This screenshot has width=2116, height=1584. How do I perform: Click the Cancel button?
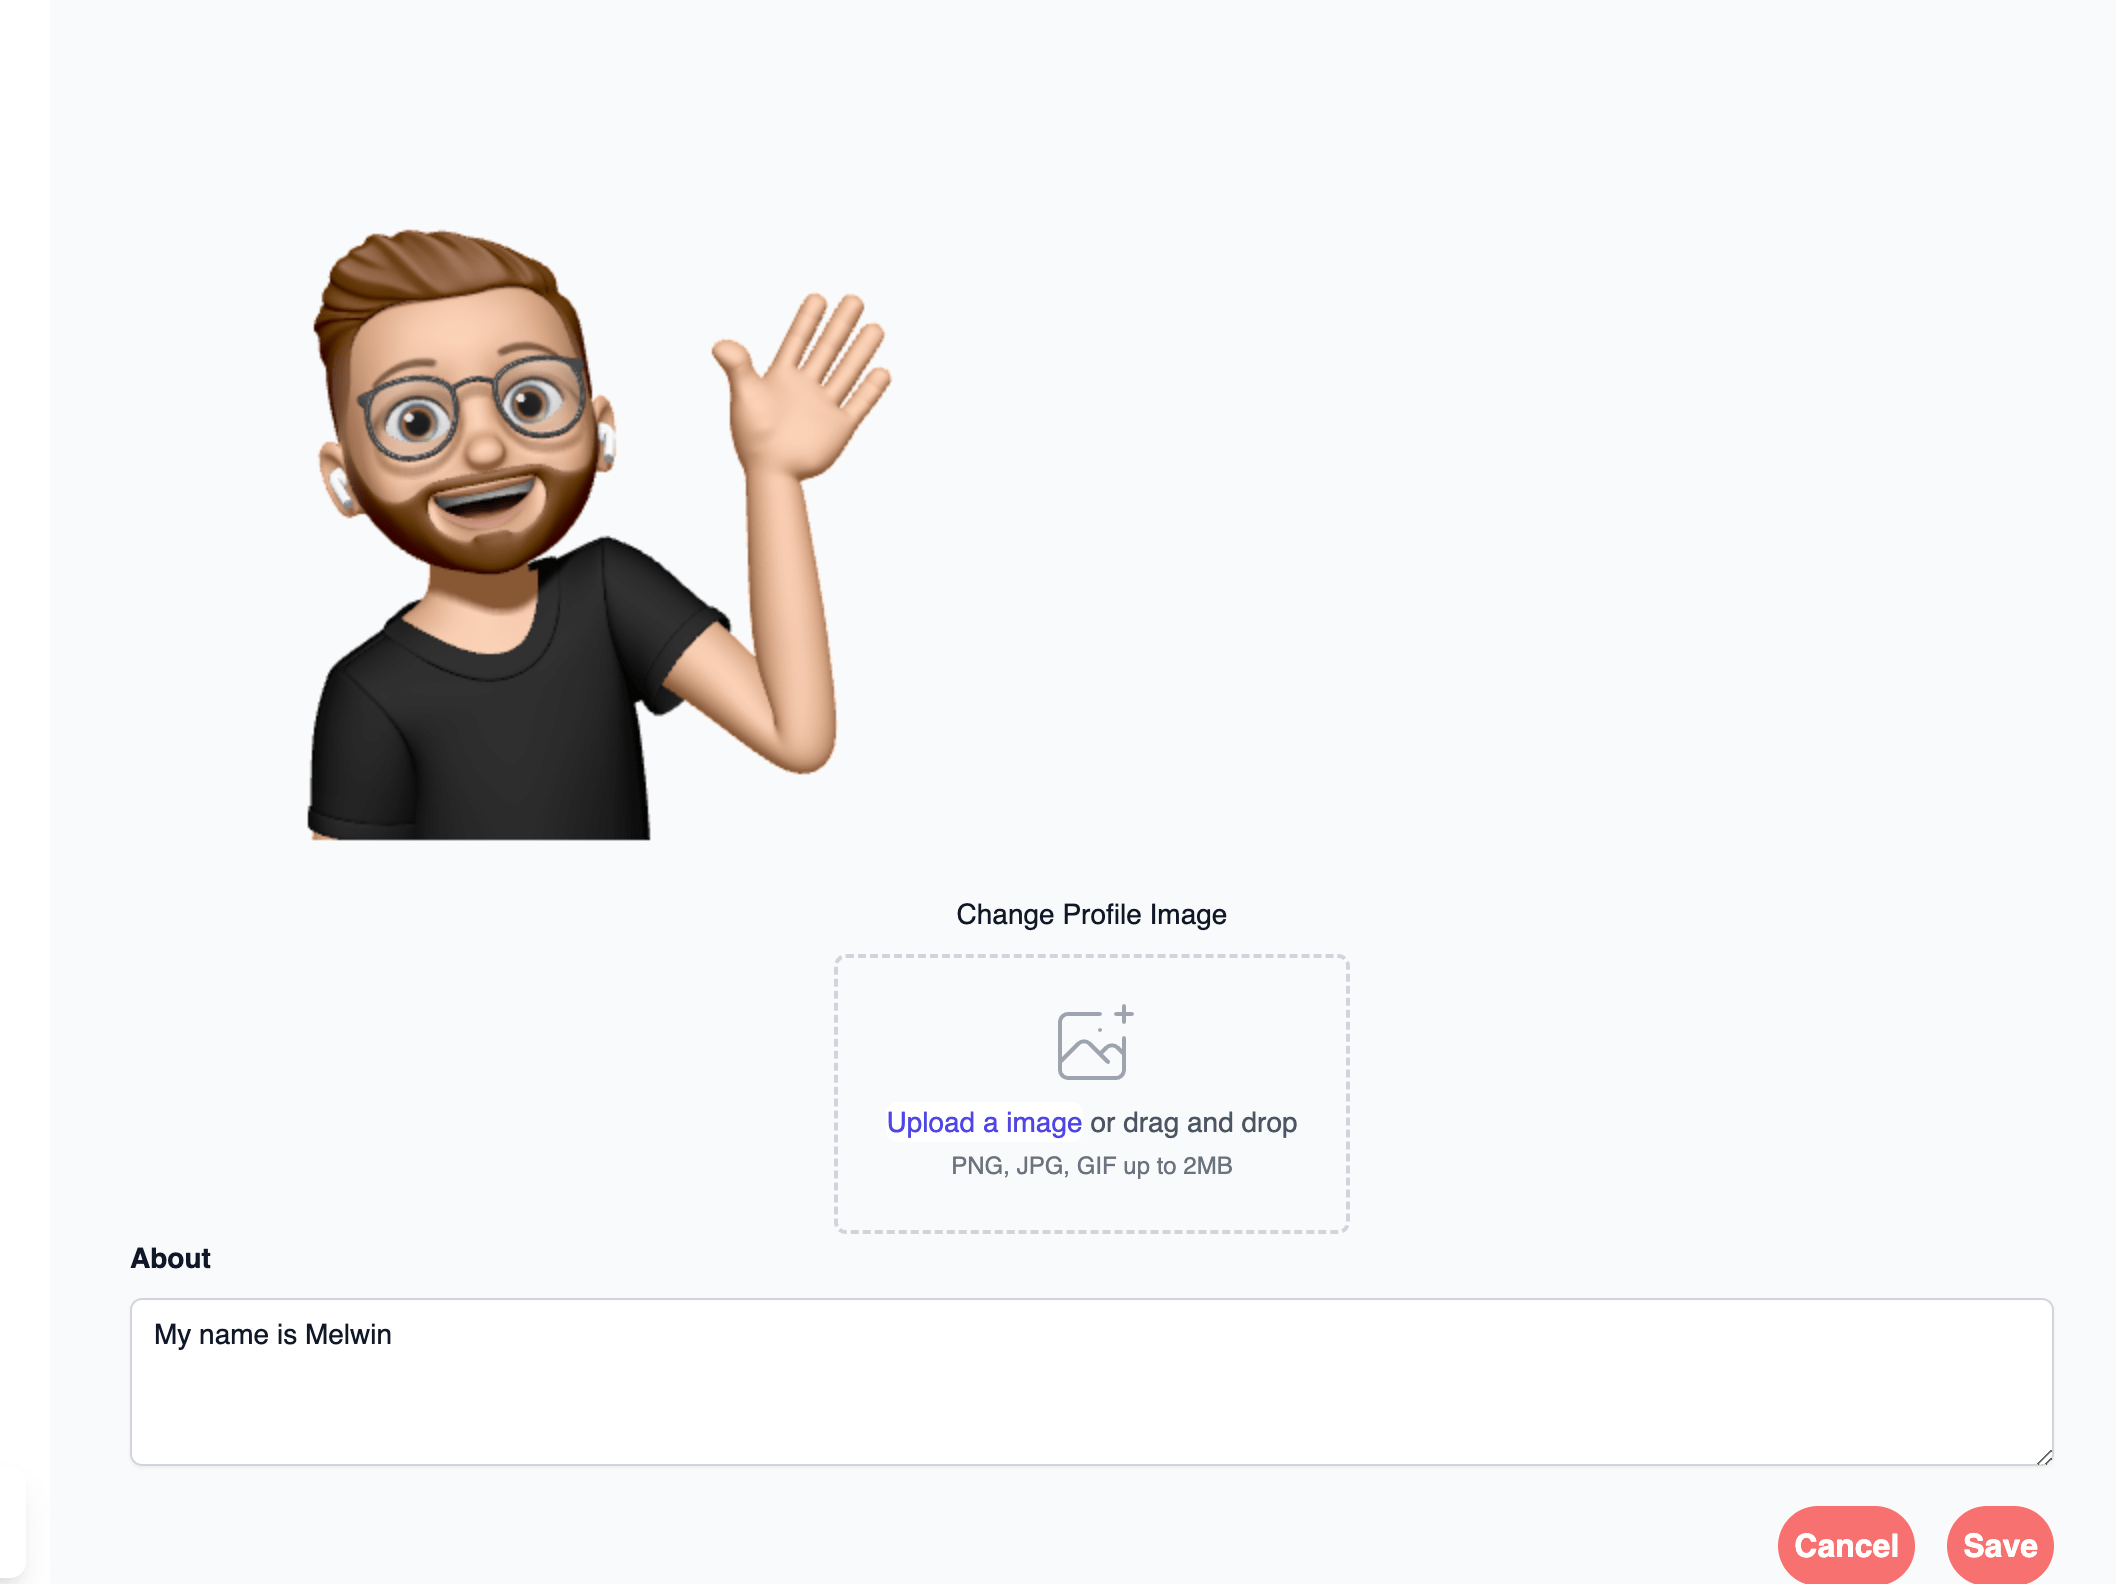1846,1545
